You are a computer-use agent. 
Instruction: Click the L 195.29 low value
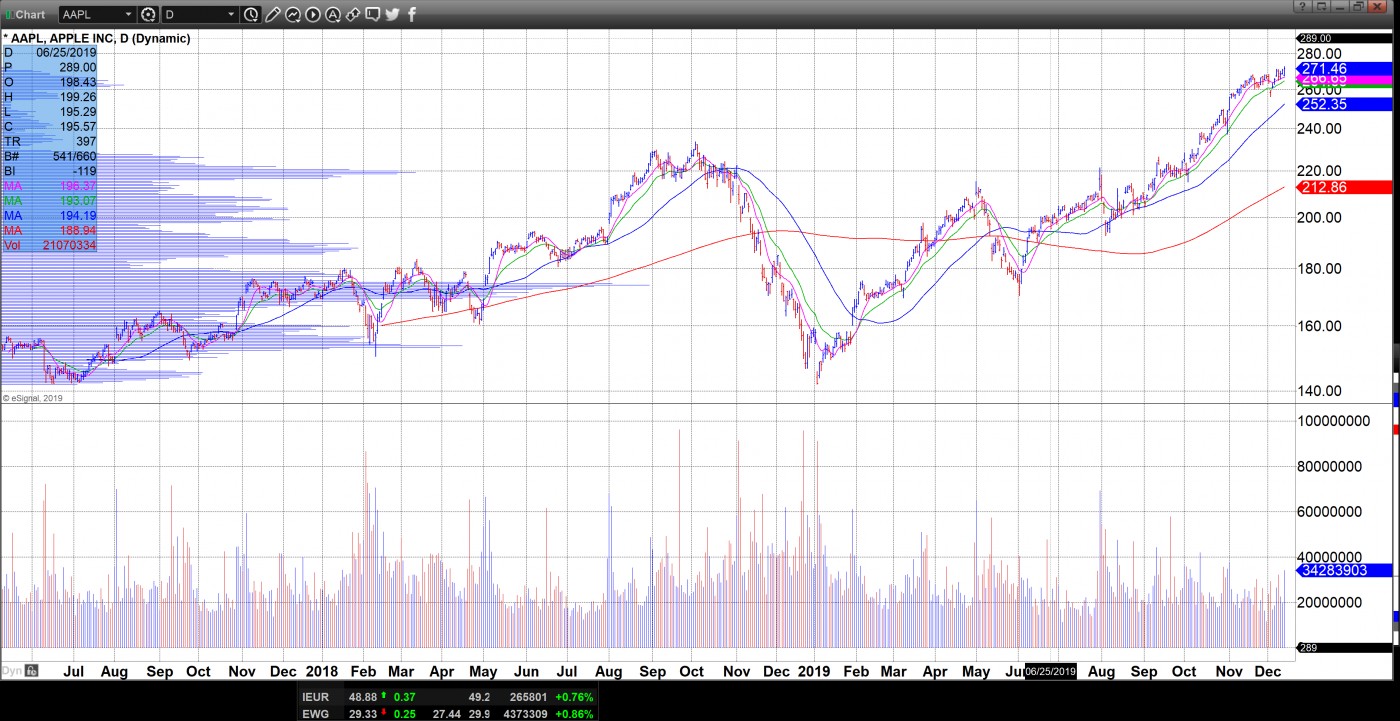pyautogui.click(x=77, y=112)
